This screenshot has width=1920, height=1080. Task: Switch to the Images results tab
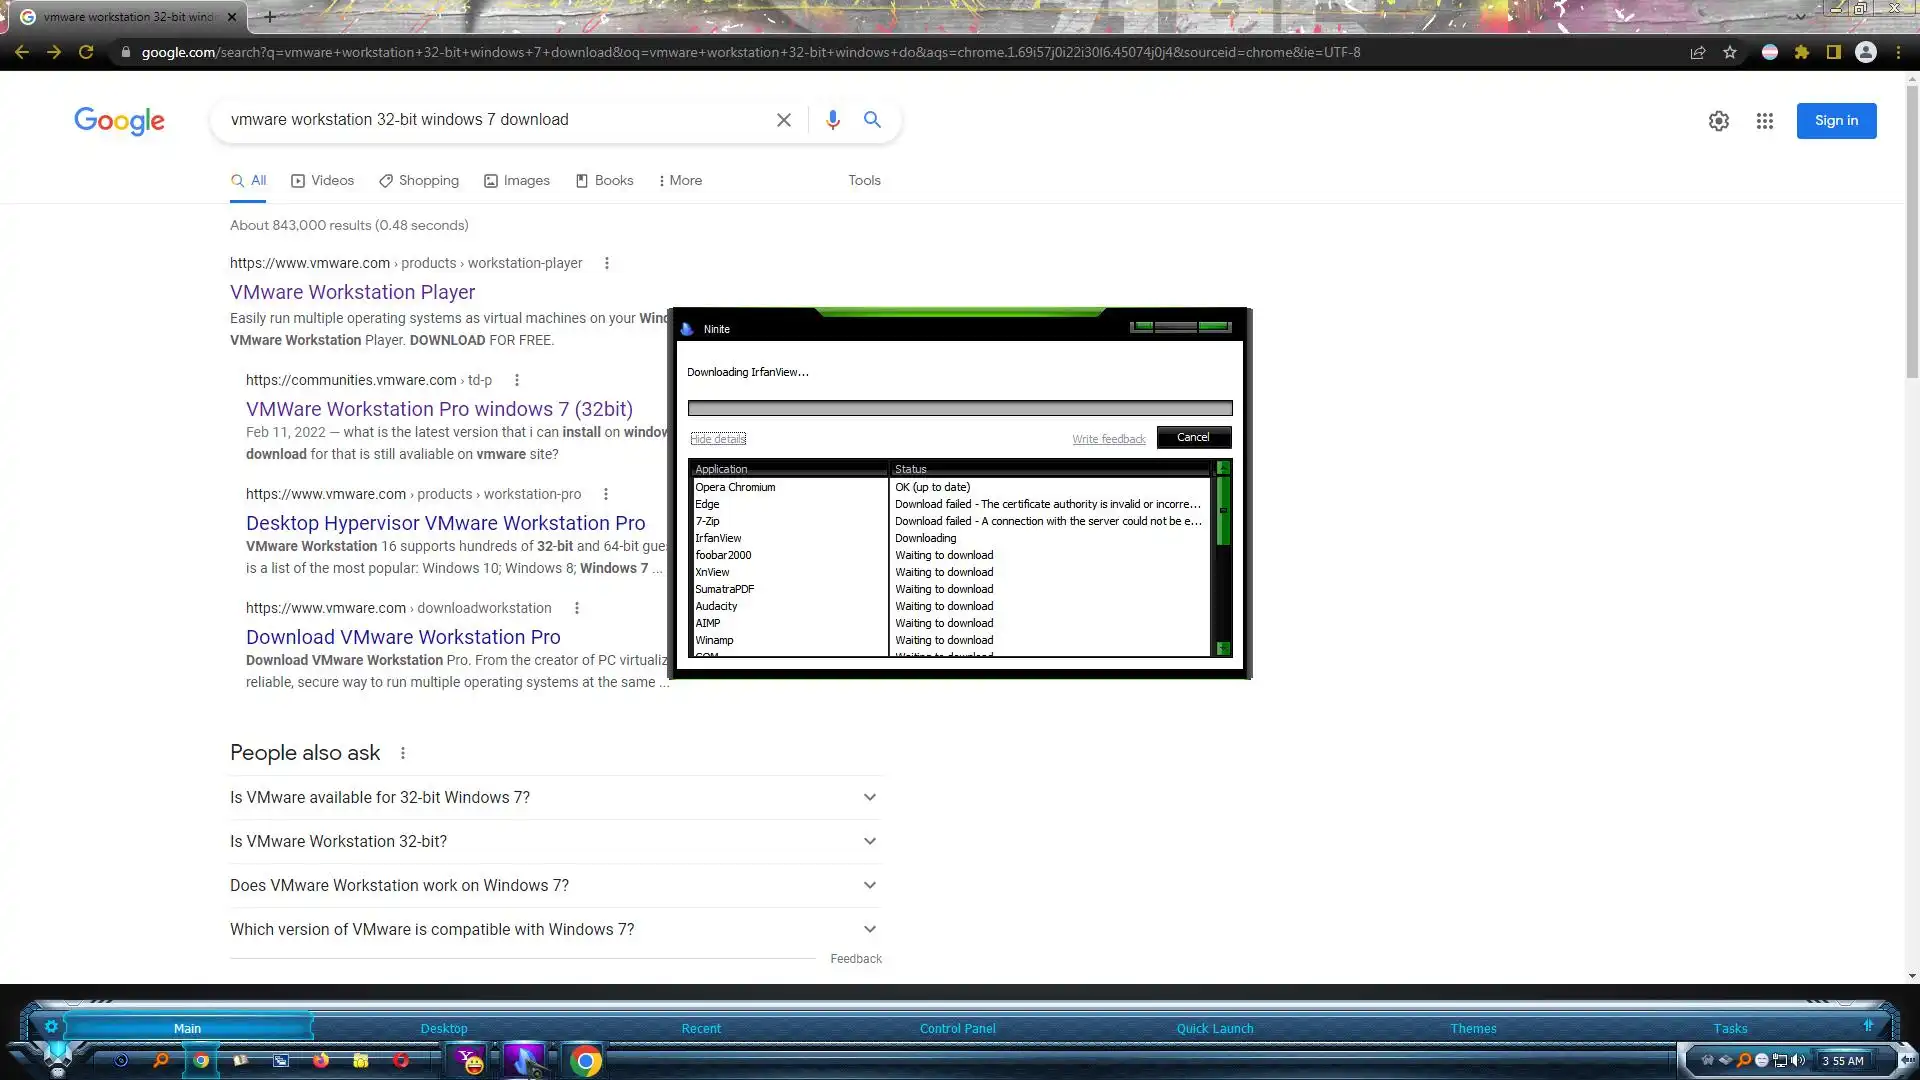pyautogui.click(x=517, y=180)
